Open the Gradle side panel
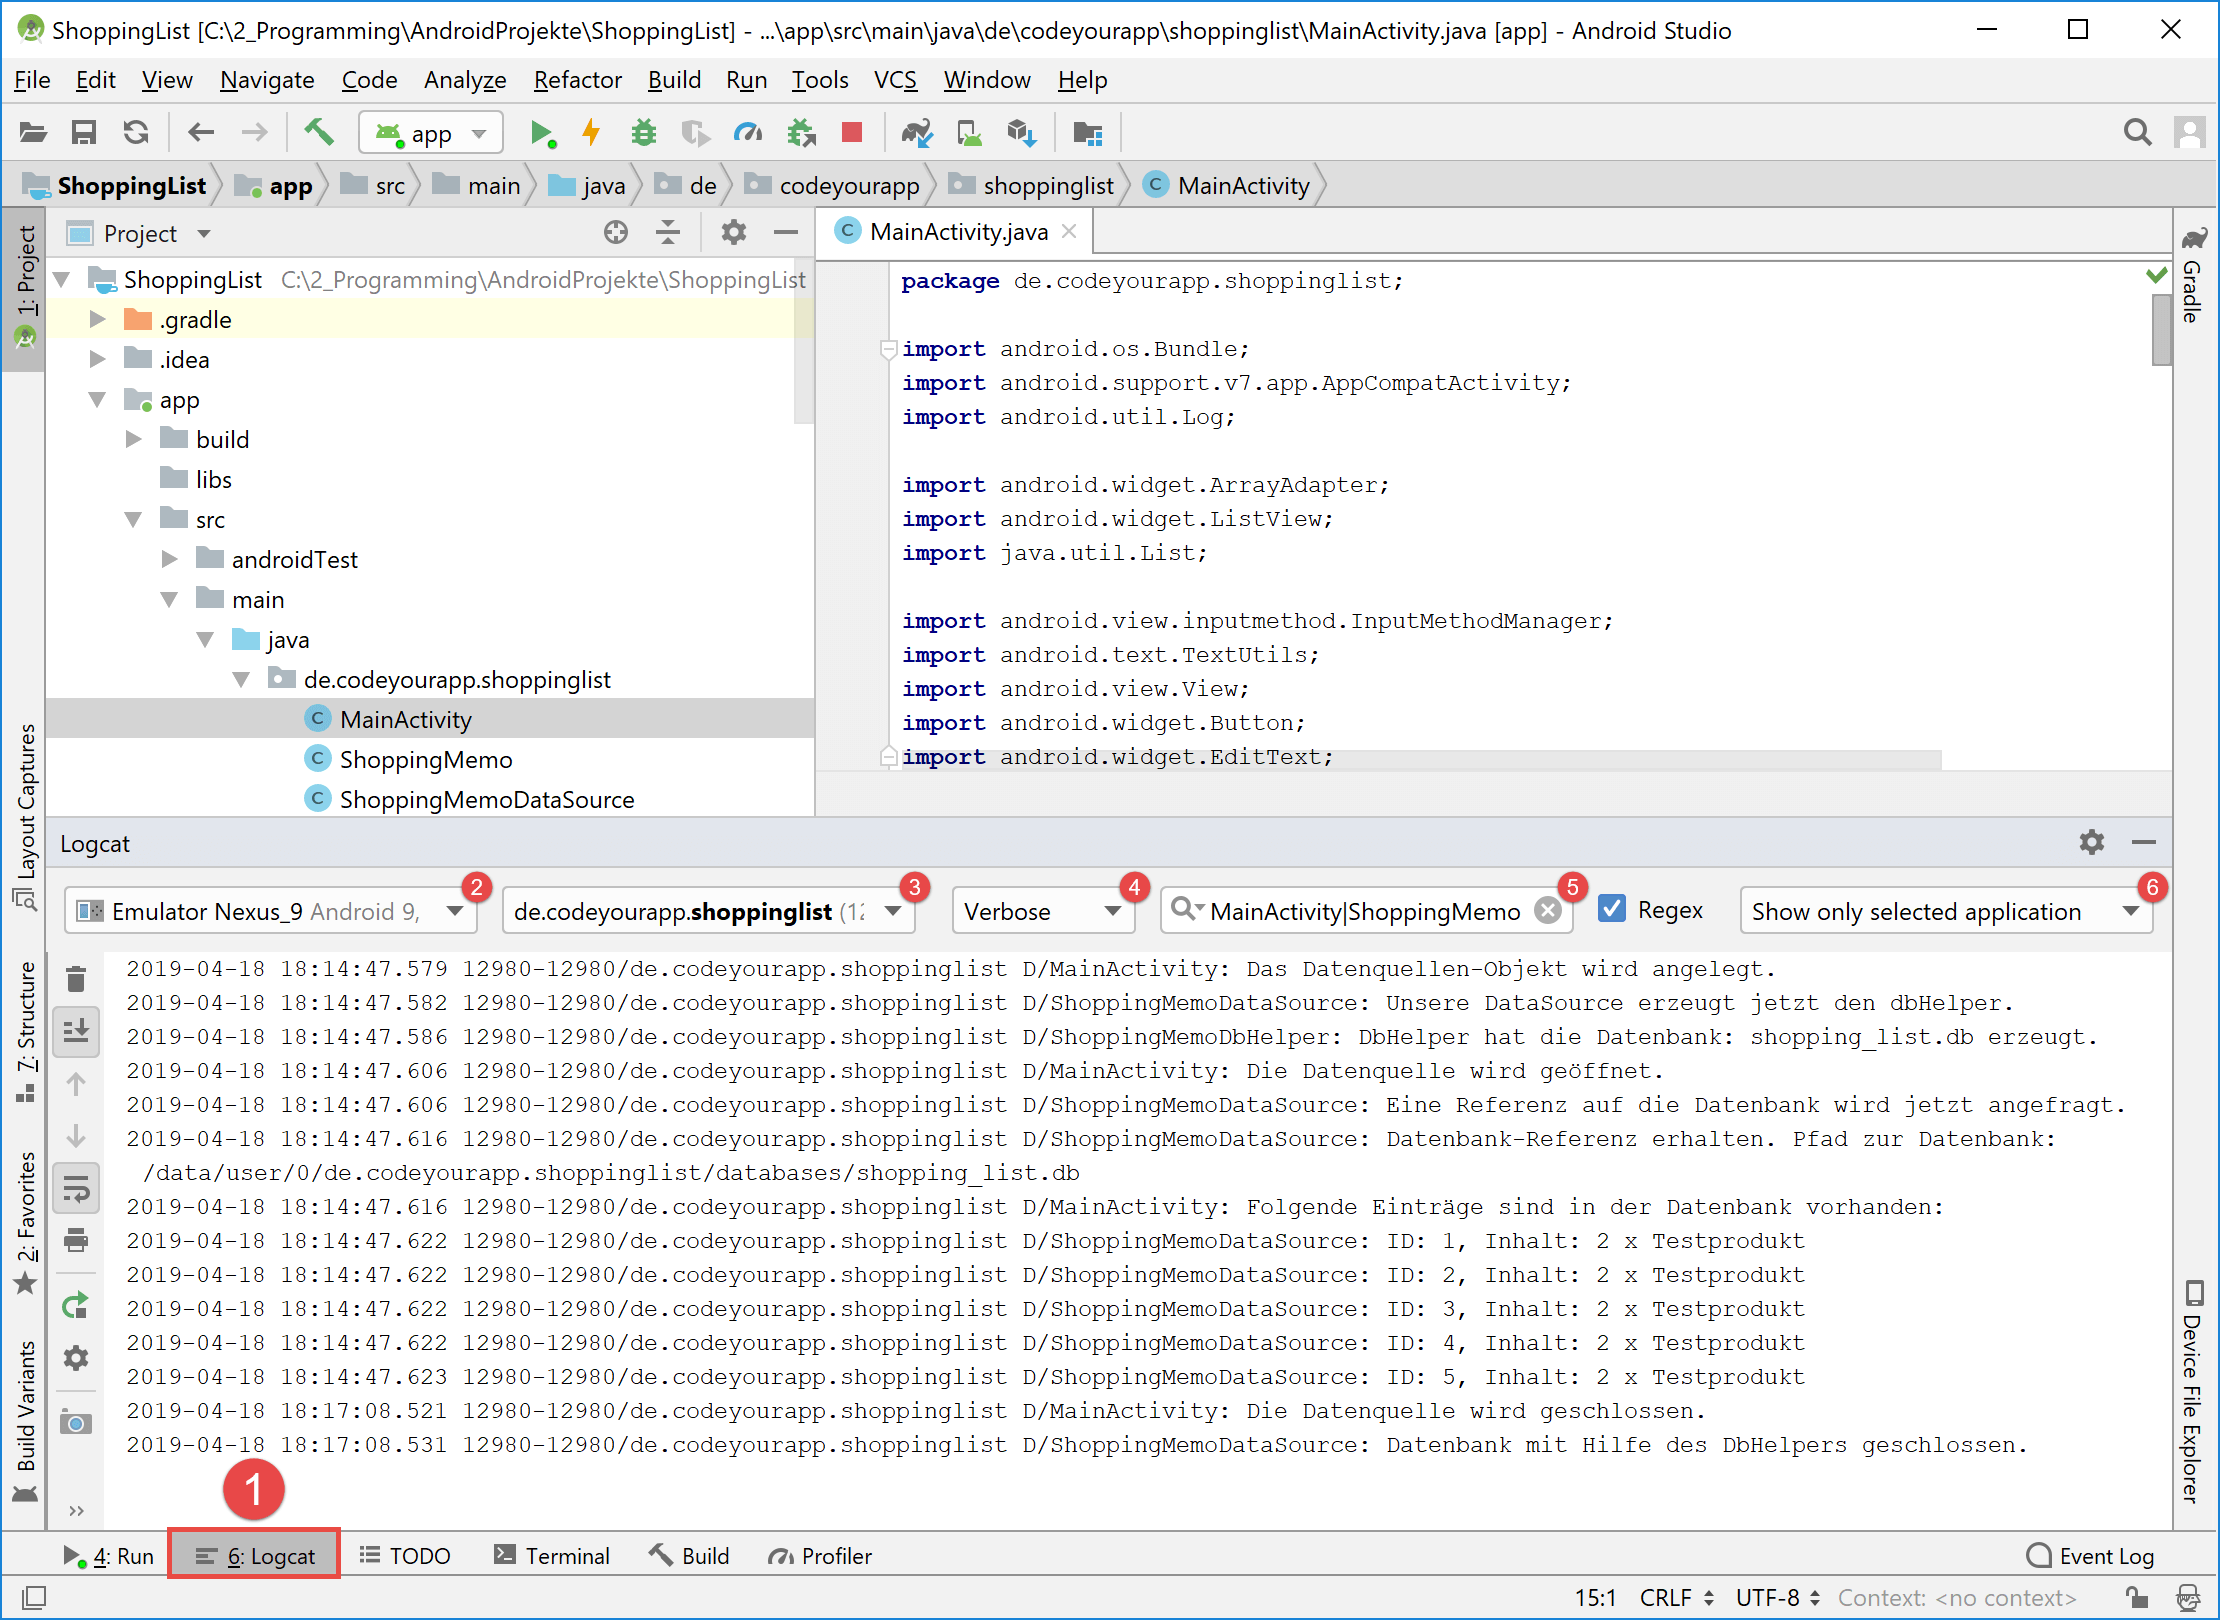The width and height of the screenshot is (2220, 1620). pos(2193,275)
